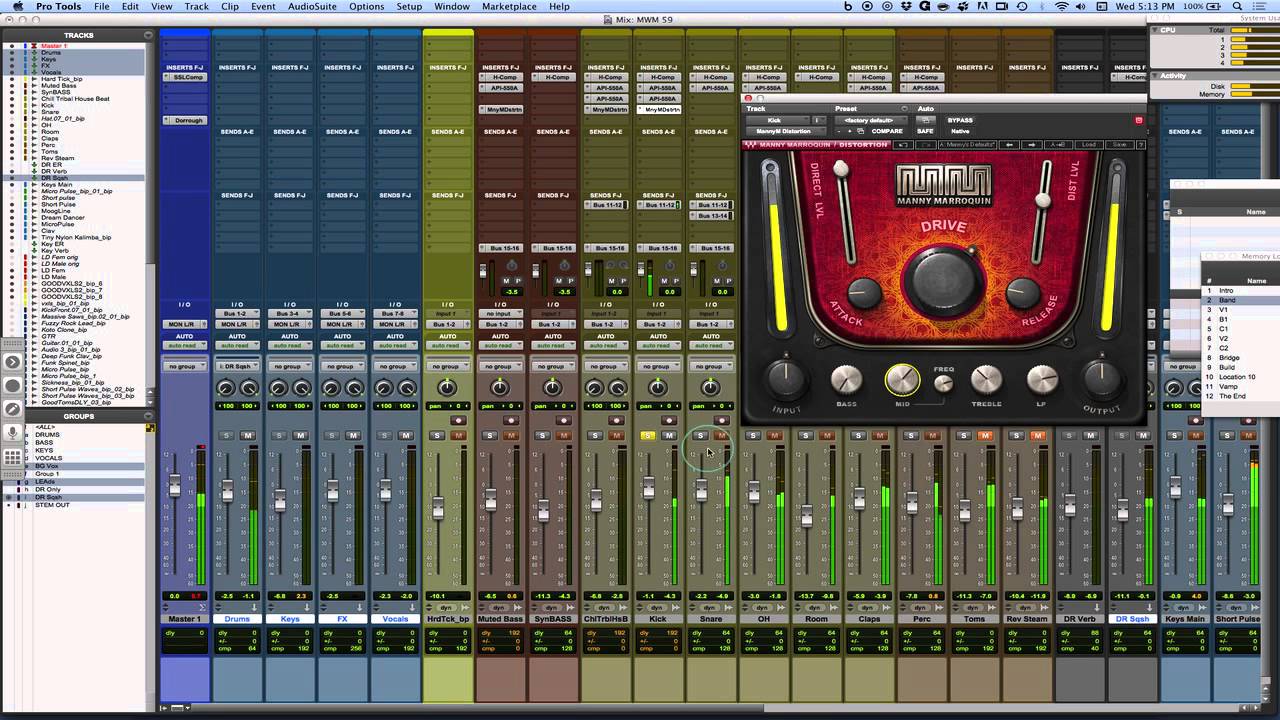This screenshot has width=1280, height=720.
Task: Click the plugin Load button
Action: tap(1089, 145)
